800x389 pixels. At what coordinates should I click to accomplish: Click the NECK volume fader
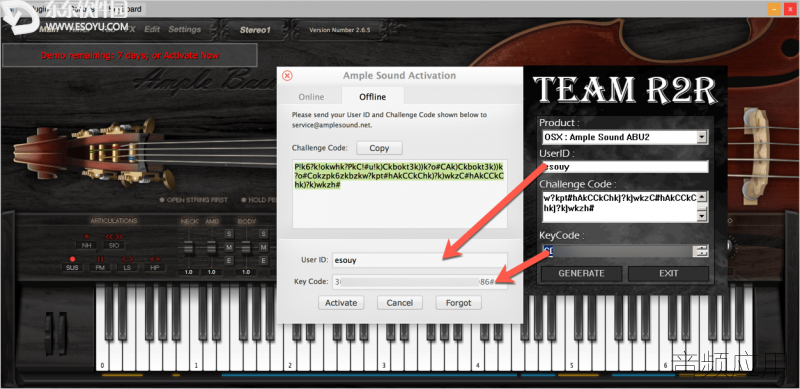tap(188, 248)
